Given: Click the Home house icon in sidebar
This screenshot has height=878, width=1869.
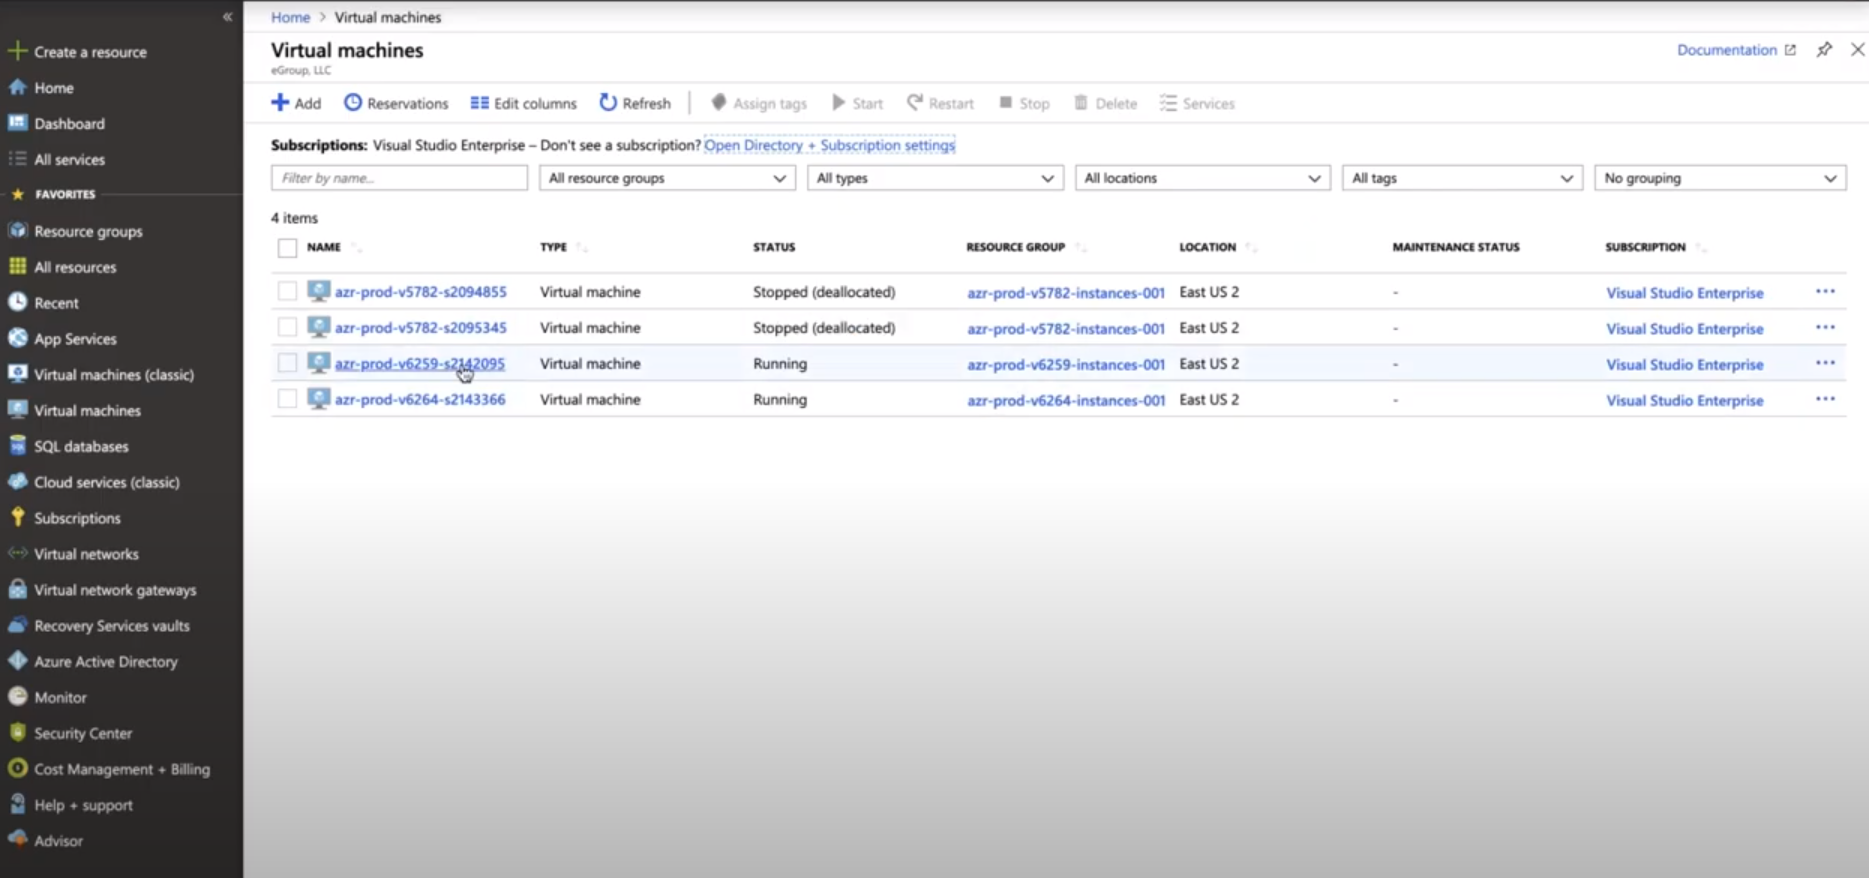Looking at the screenshot, I should (x=17, y=87).
